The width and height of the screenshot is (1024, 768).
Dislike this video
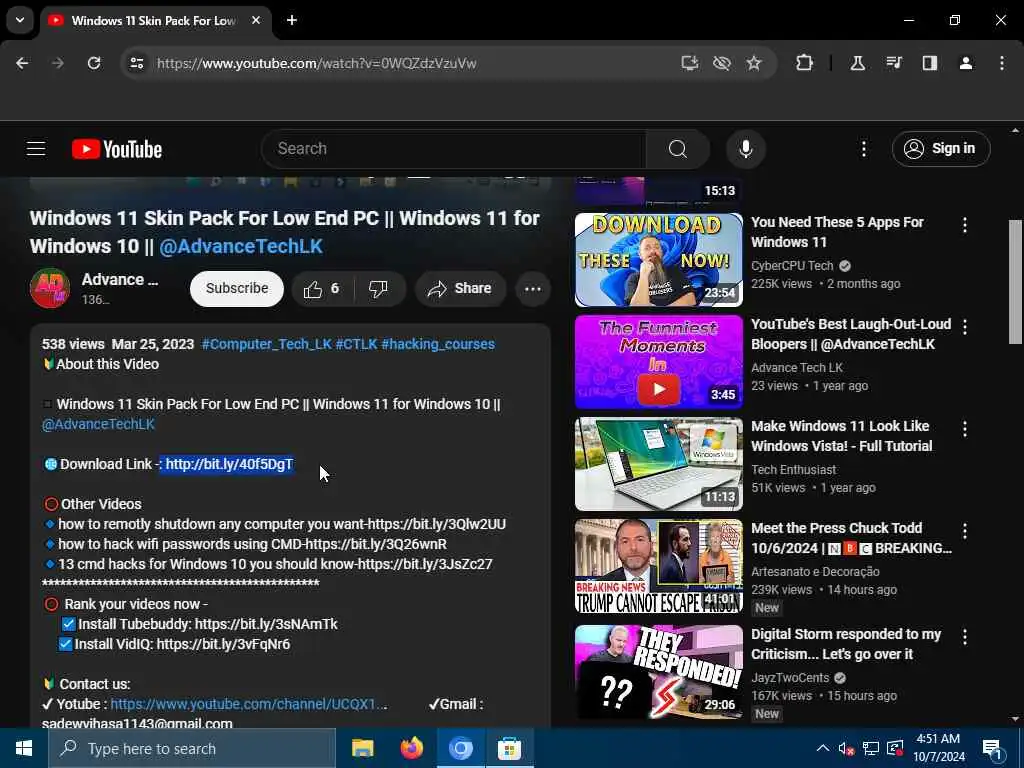[x=378, y=289]
